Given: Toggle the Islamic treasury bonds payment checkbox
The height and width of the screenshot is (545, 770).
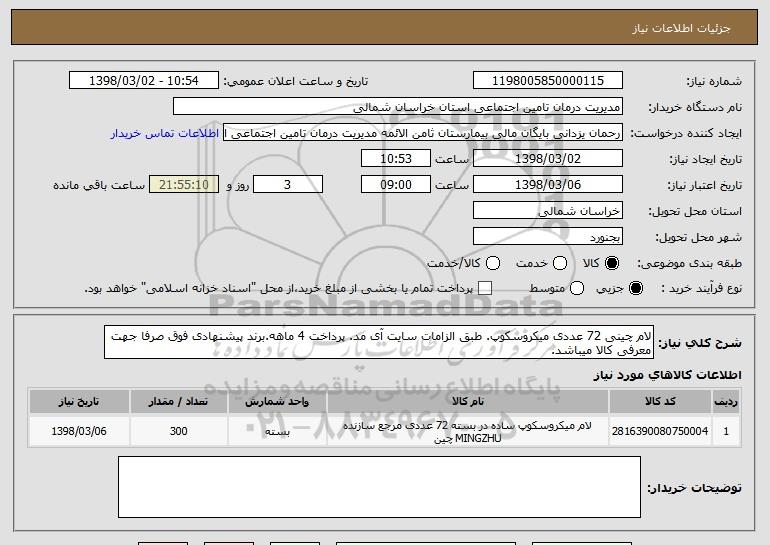Looking at the screenshot, I should point(485,289).
